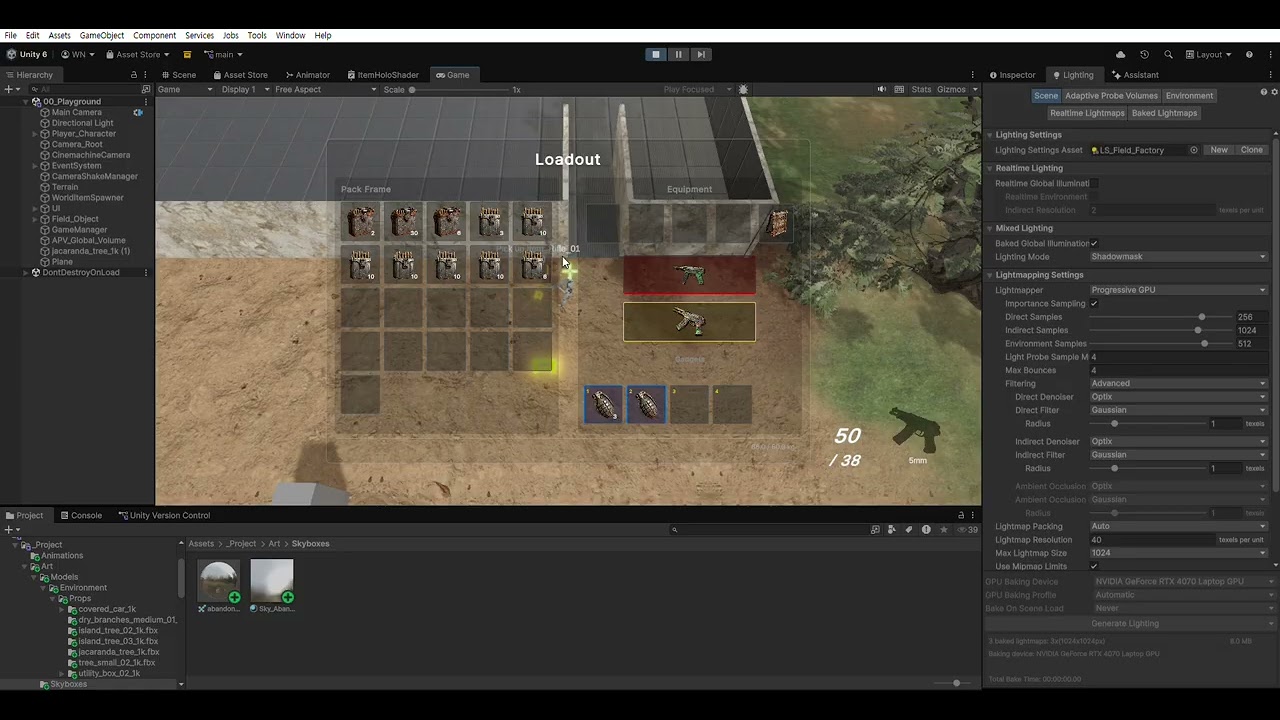Click New lighting settings button
This screenshot has width=1280, height=720.
click(x=1219, y=150)
